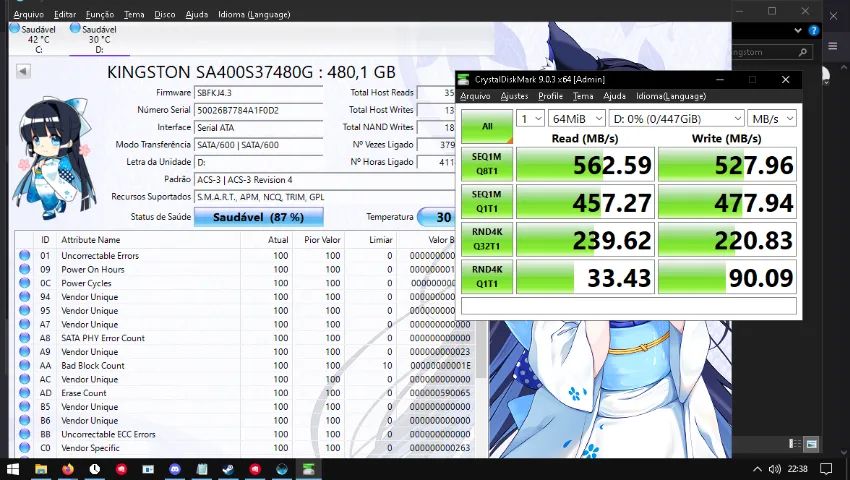Click the empty comment field in CrystalDiskMark

click(x=629, y=305)
